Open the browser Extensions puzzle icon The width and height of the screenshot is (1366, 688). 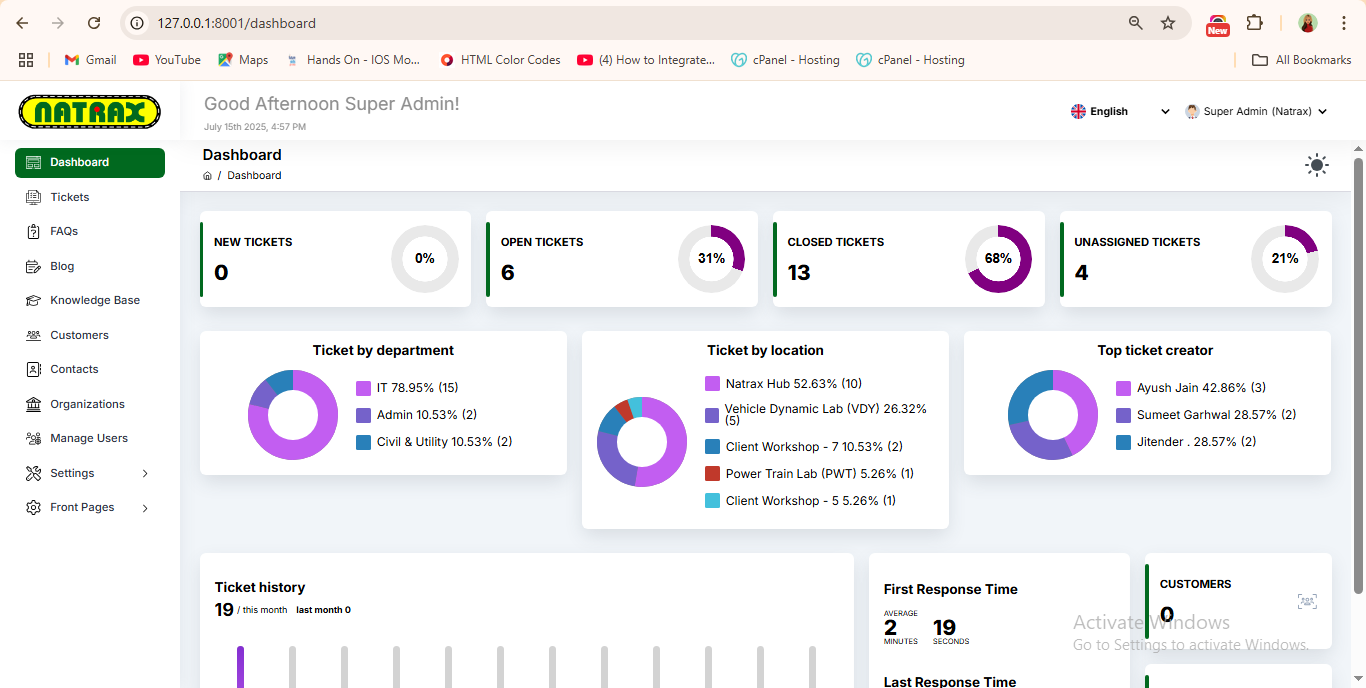pos(1254,23)
